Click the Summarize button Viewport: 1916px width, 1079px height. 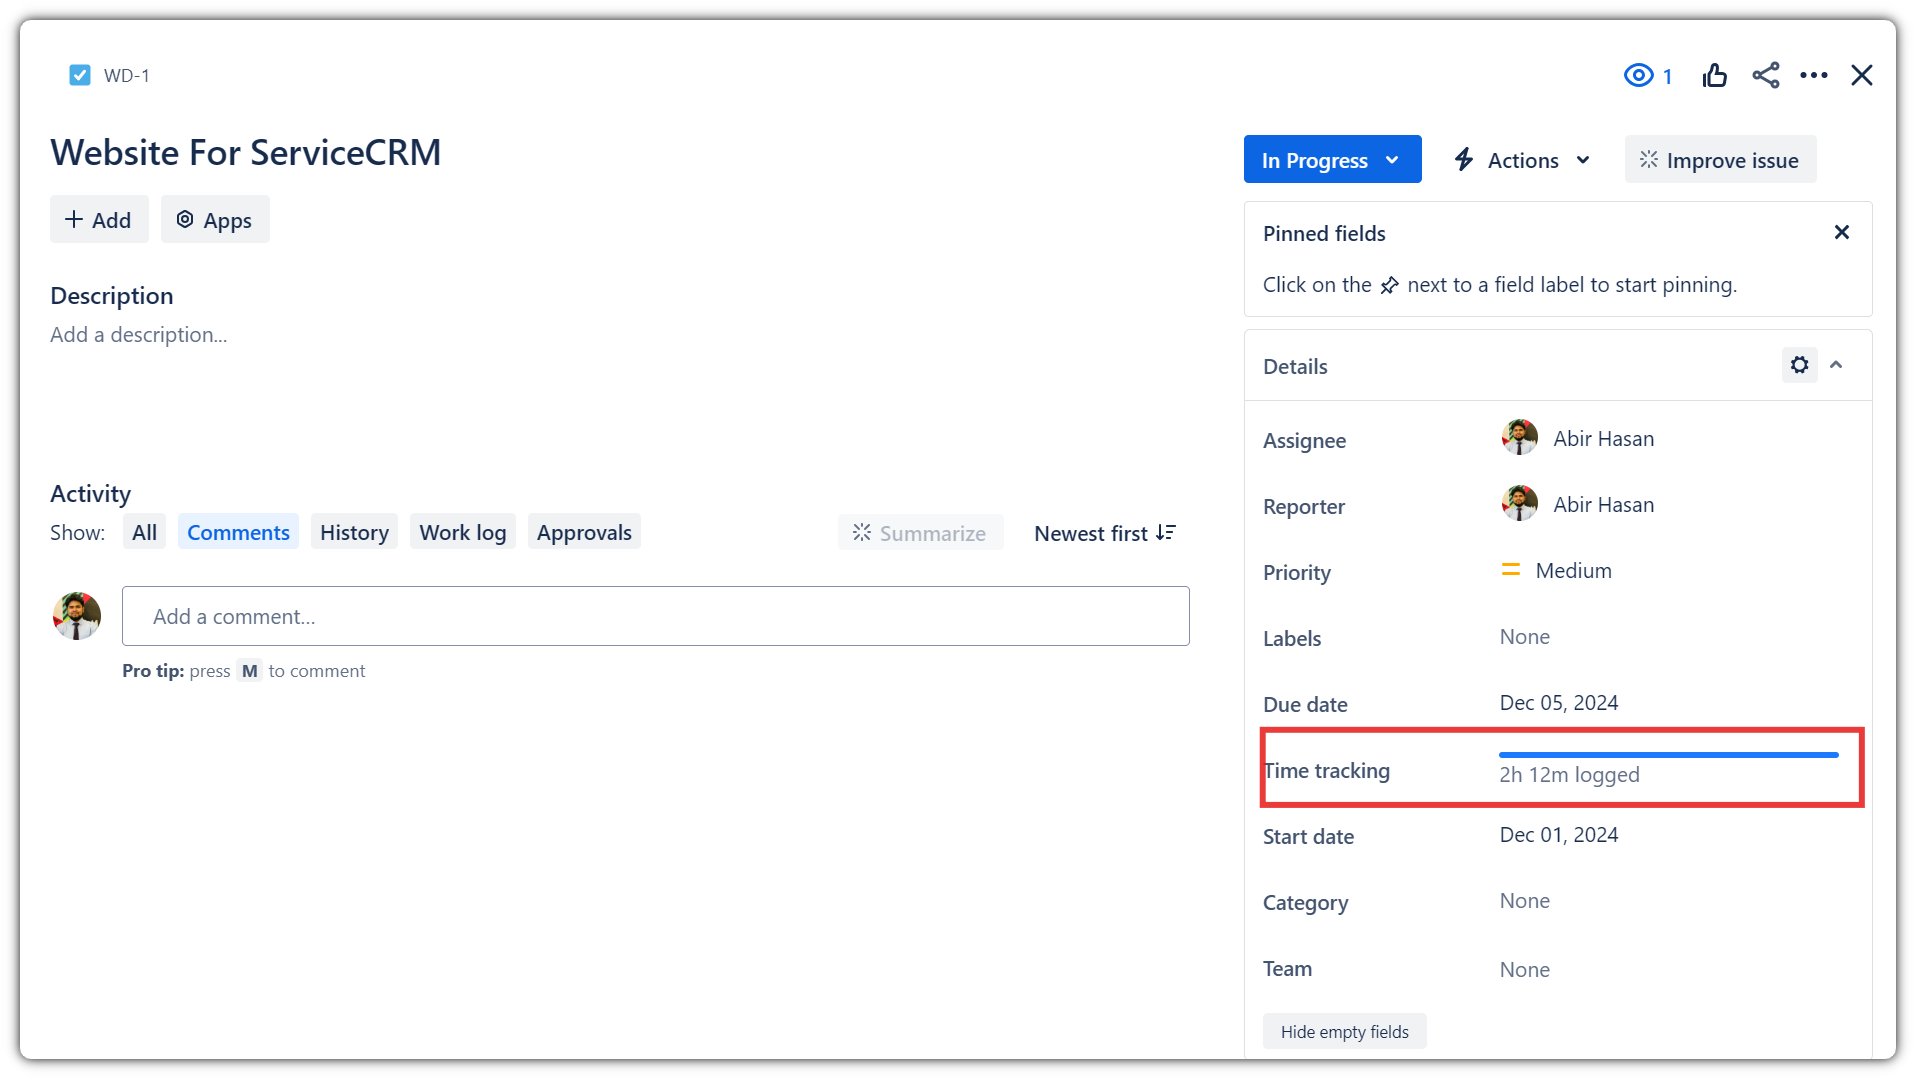point(920,533)
